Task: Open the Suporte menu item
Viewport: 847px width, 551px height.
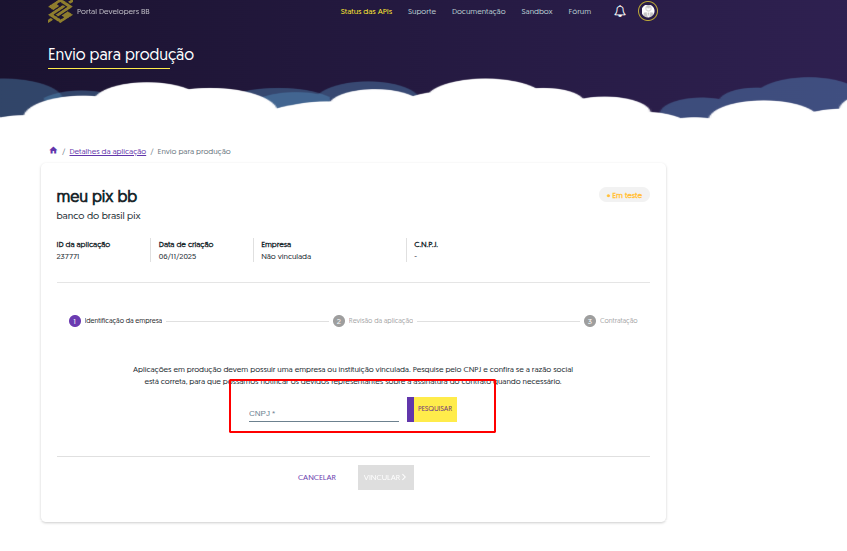Action: 422,12
